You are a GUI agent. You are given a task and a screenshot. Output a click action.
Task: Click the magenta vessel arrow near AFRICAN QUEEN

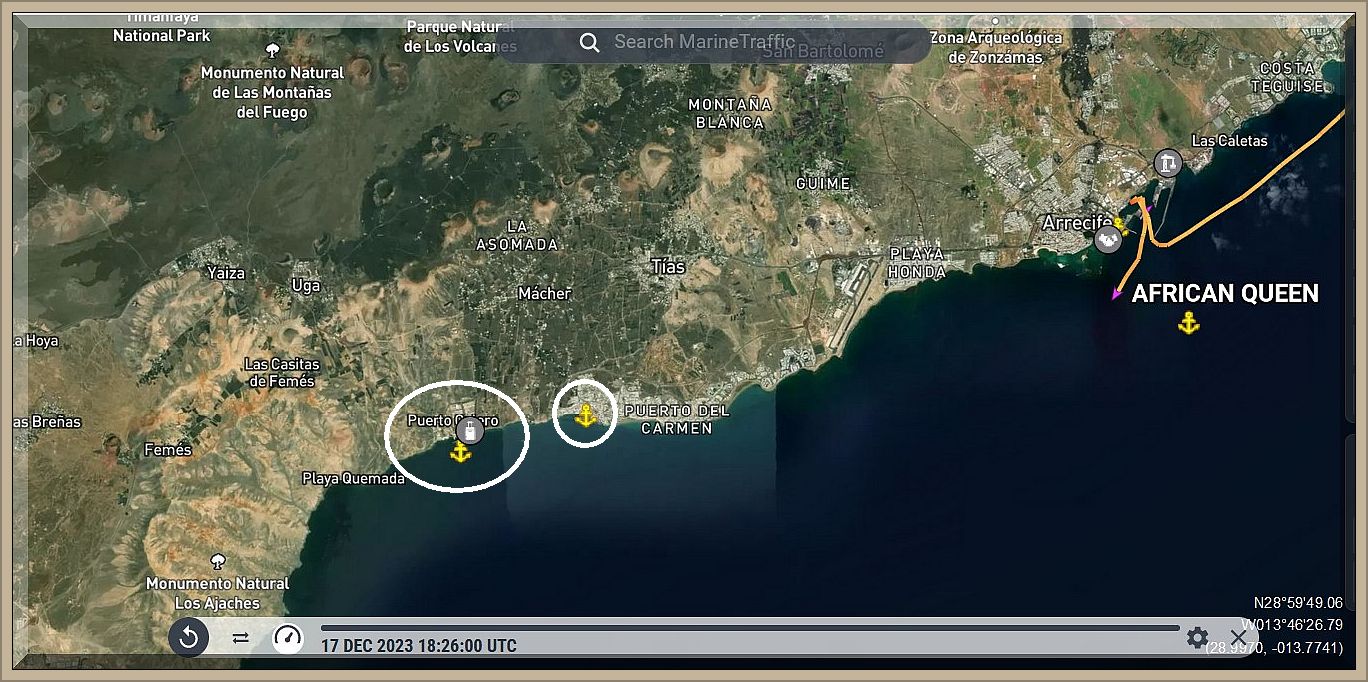click(1116, 294)
